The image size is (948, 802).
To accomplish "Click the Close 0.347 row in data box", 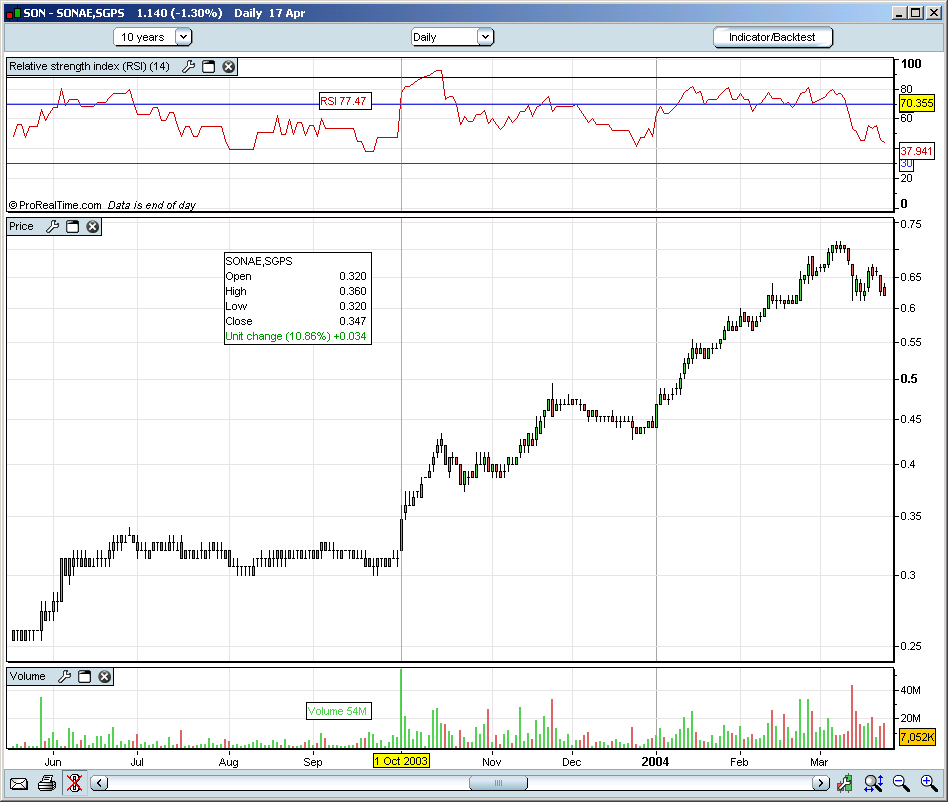I will coord(296,321).
